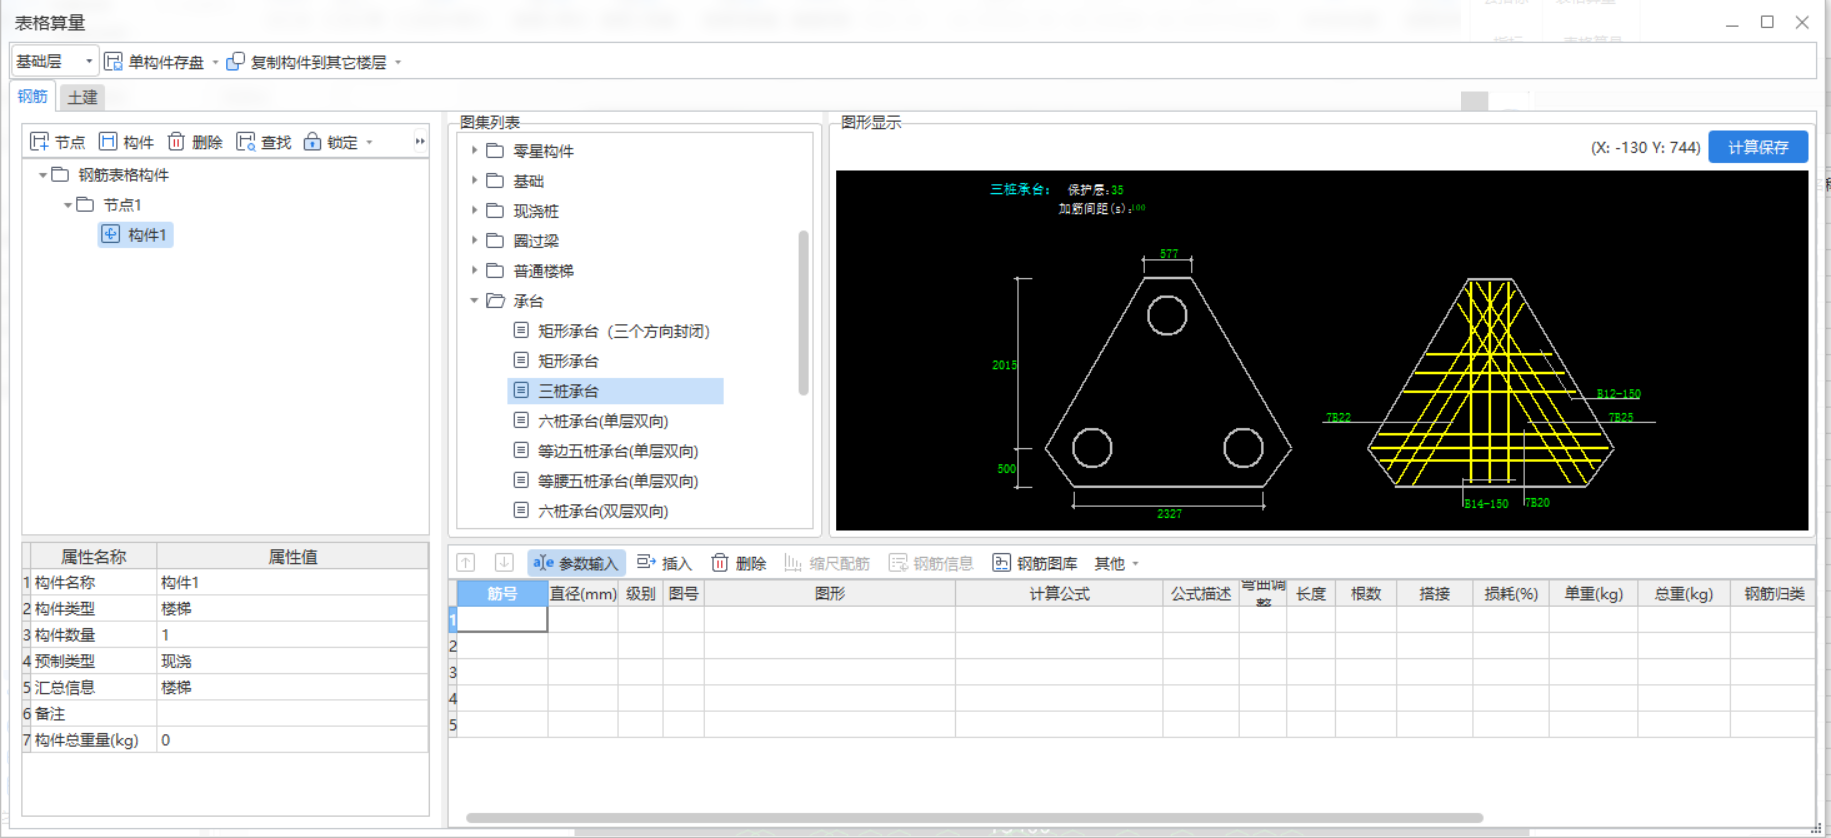Click the 缩尺配筋 icon
1831x838 pixels.
coord(793,563)
